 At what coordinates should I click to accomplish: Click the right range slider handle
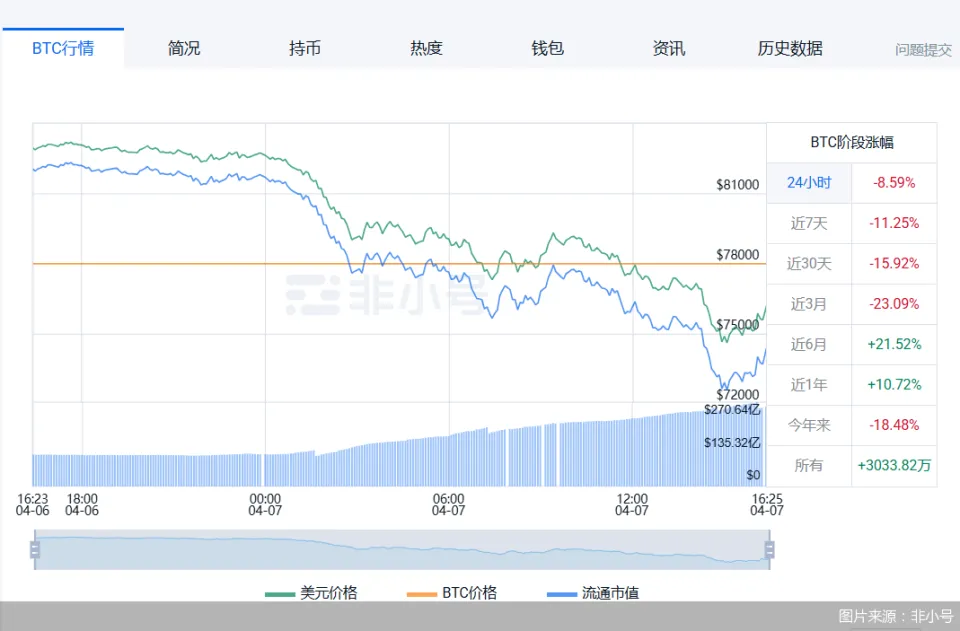click(770, 550)
